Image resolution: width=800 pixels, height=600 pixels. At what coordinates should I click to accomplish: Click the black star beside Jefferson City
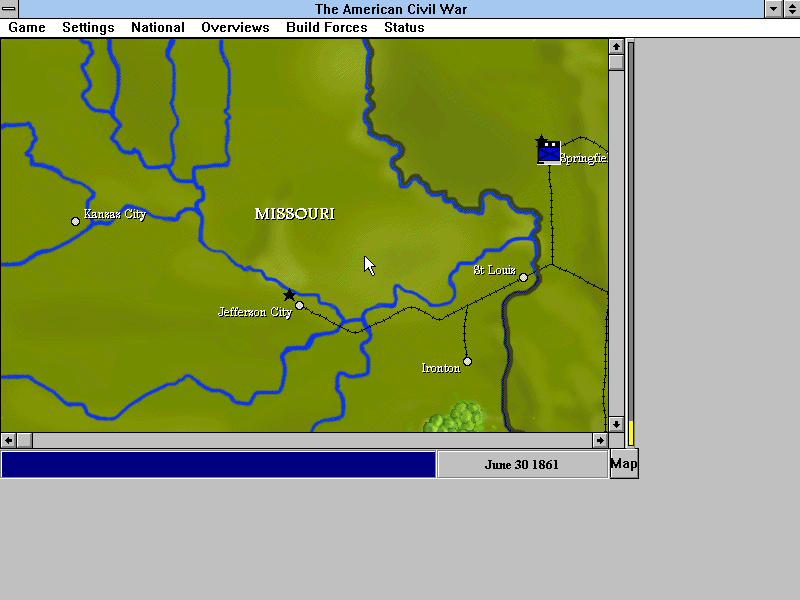click(x=290, y=295)
